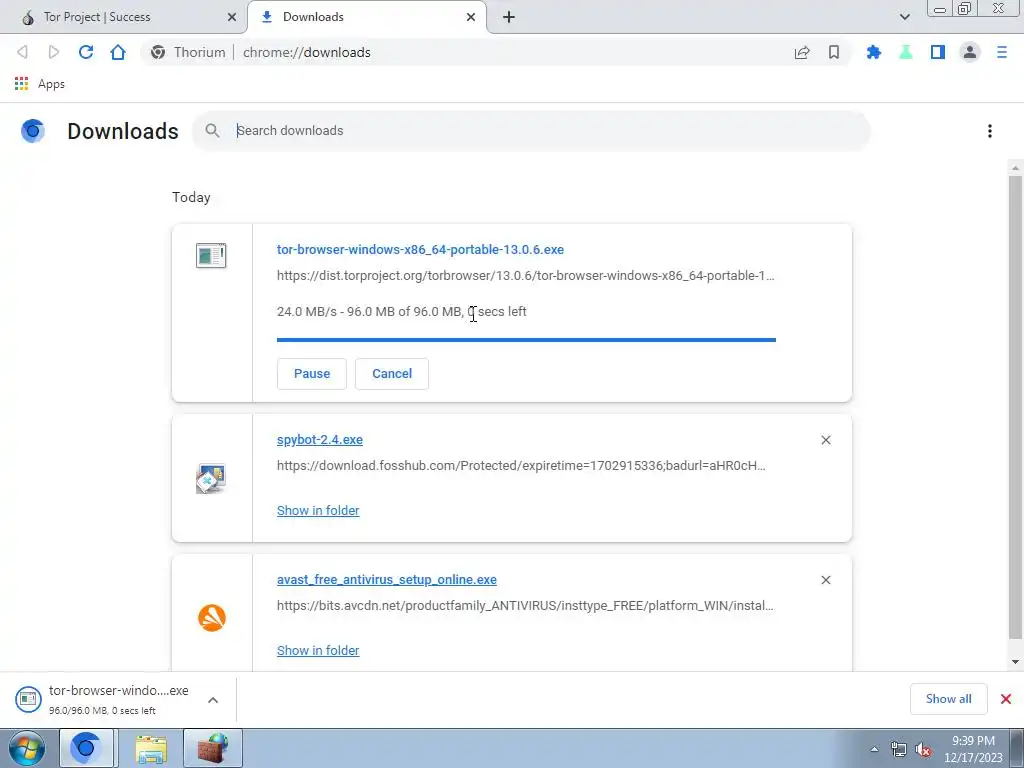The width and height of the screenshot is (1024, 768).
Task: Click the dist.torproject.org source URL
Action: (x=526, y=276)
